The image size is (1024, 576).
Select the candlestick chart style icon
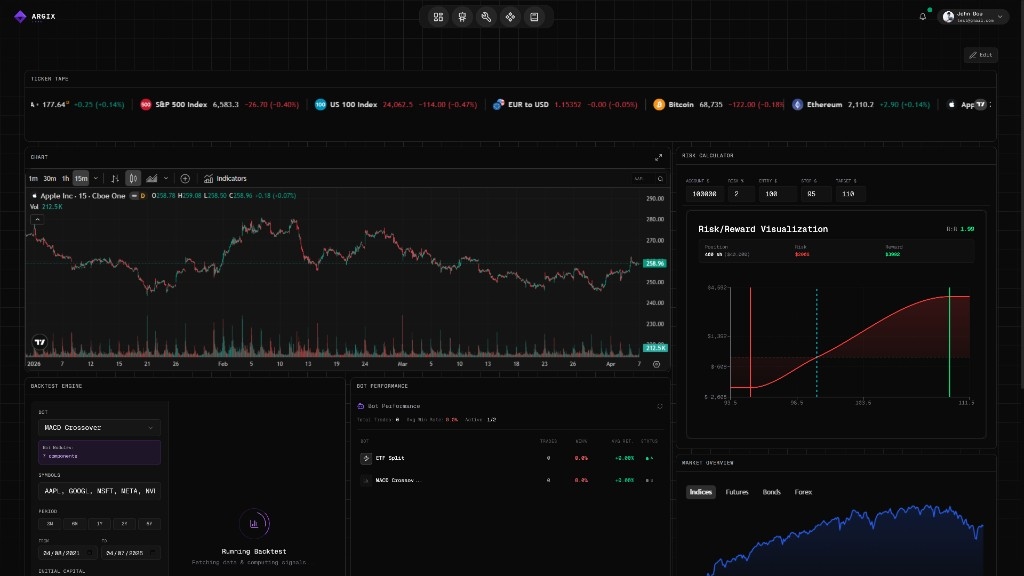coord(133,178)
